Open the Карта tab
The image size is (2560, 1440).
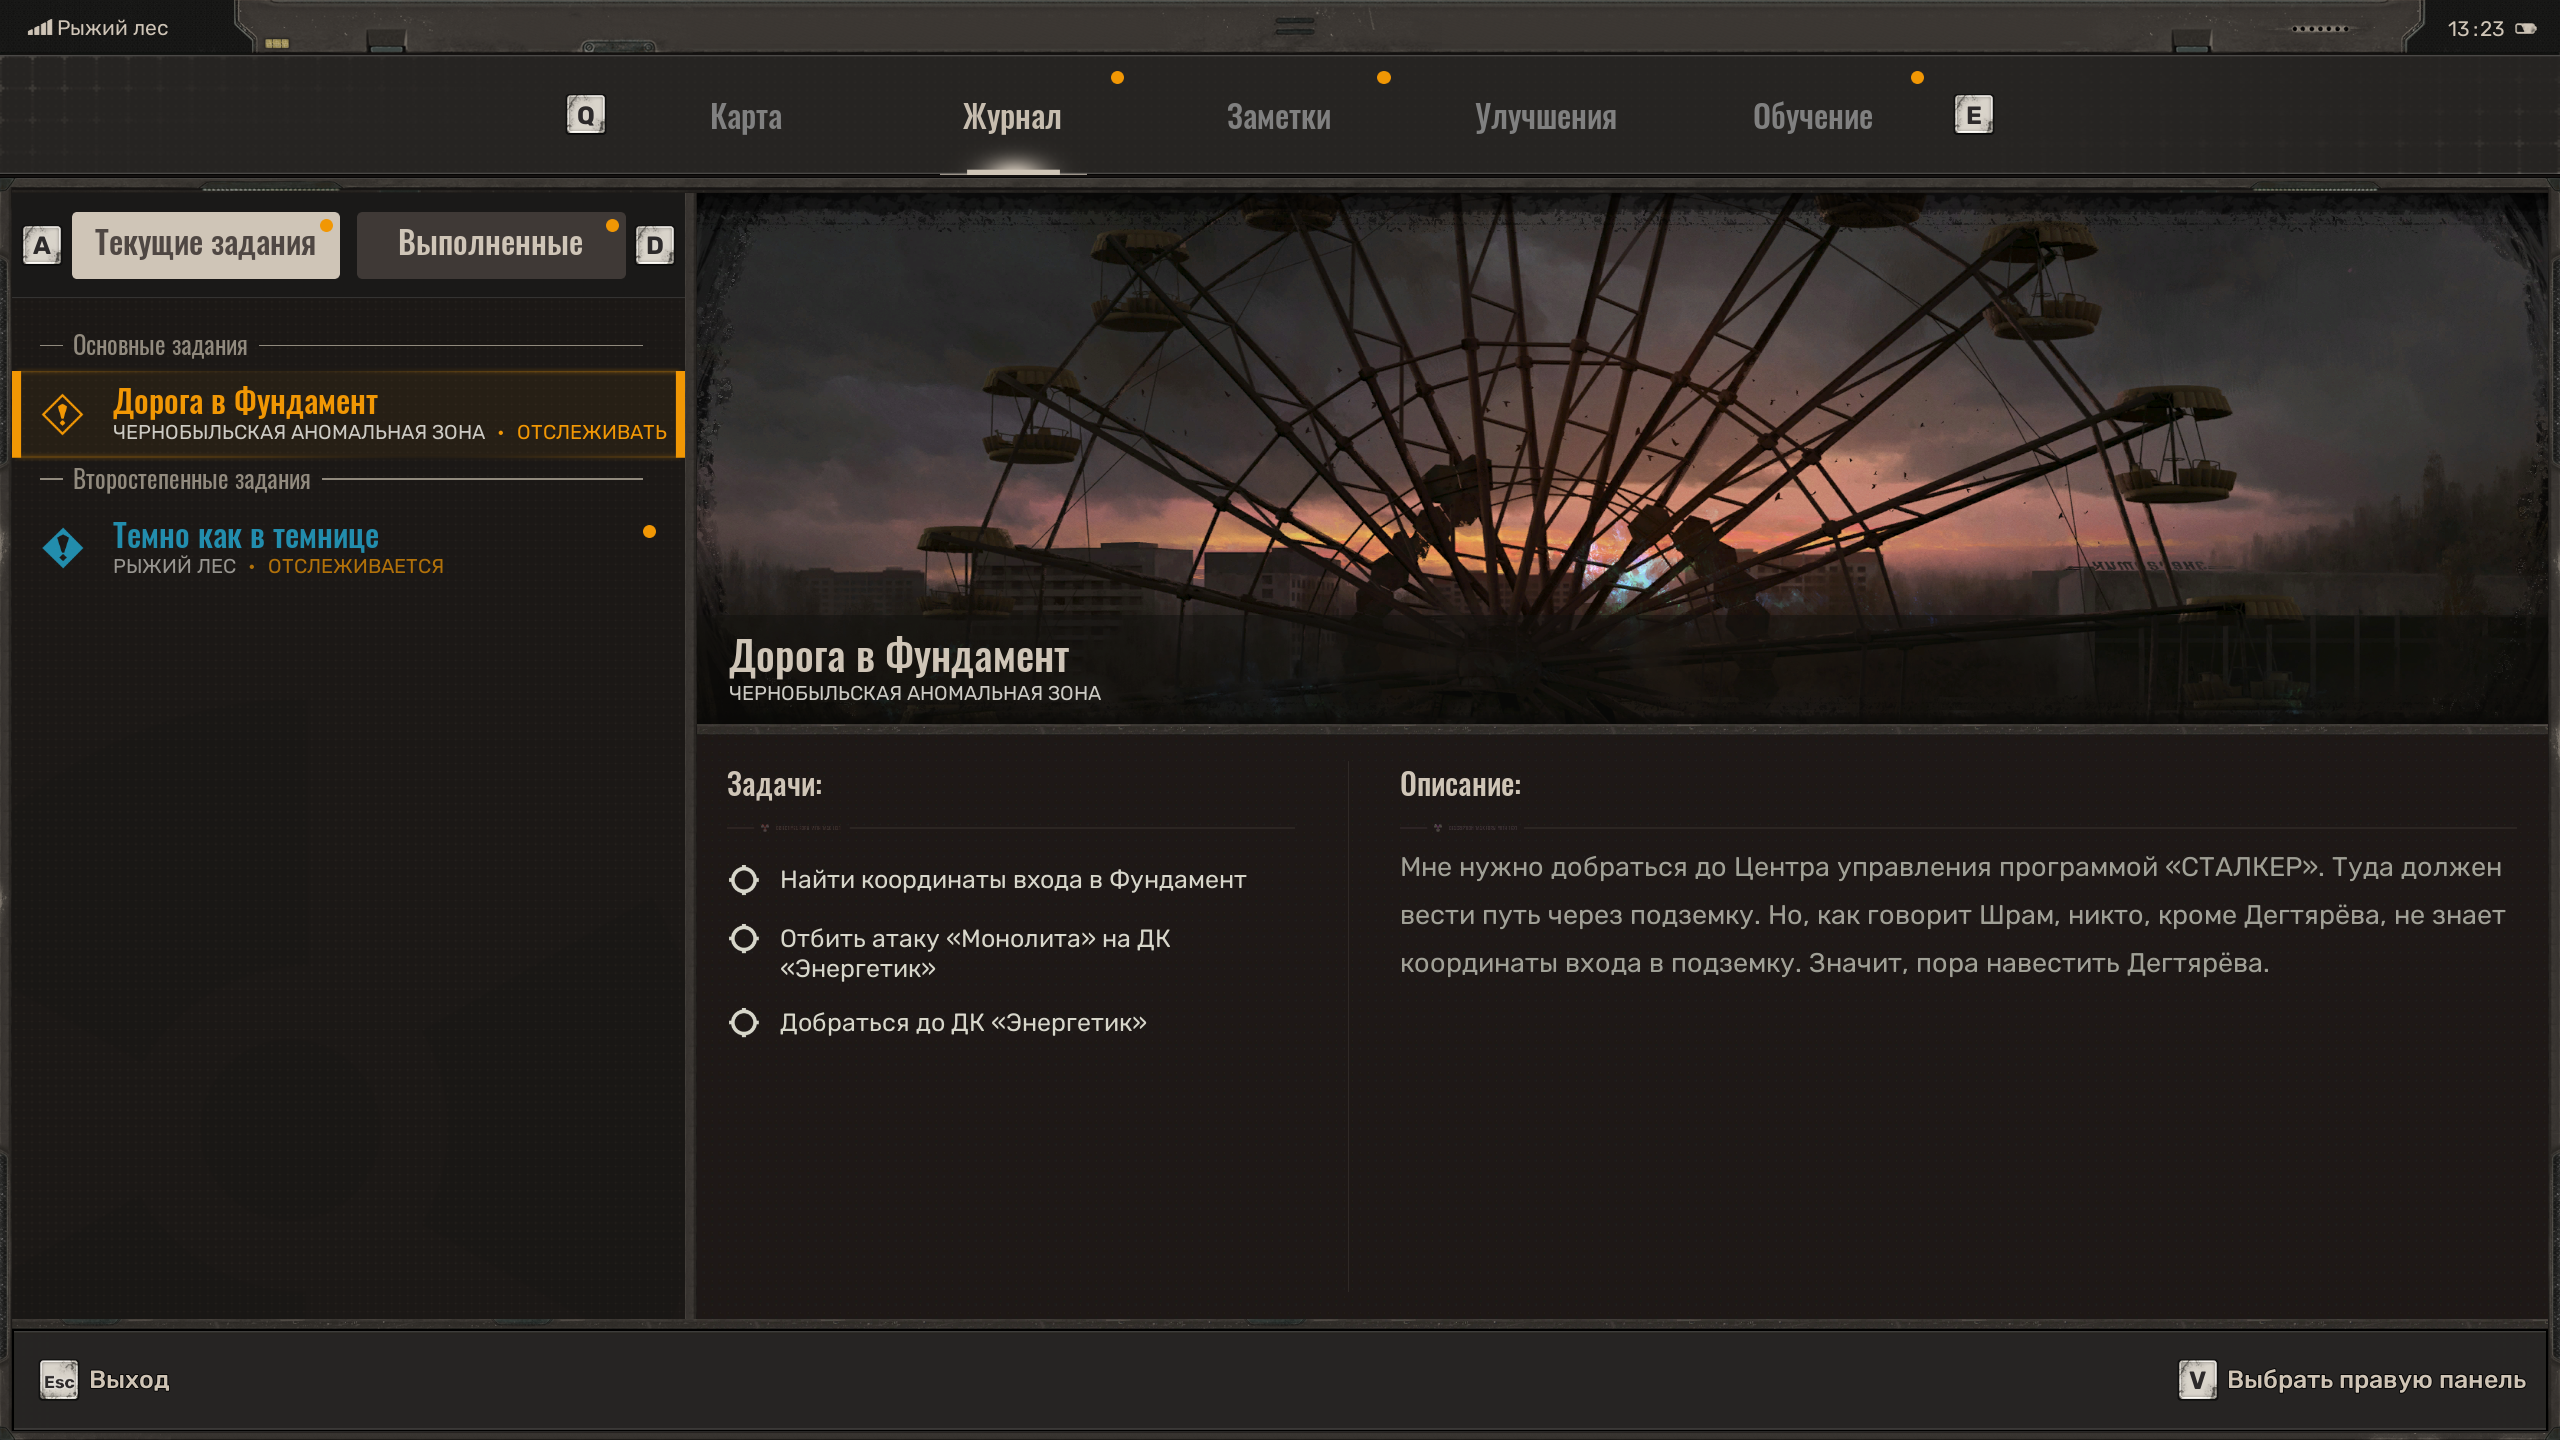pyautogui.click(x=746, y=117)
